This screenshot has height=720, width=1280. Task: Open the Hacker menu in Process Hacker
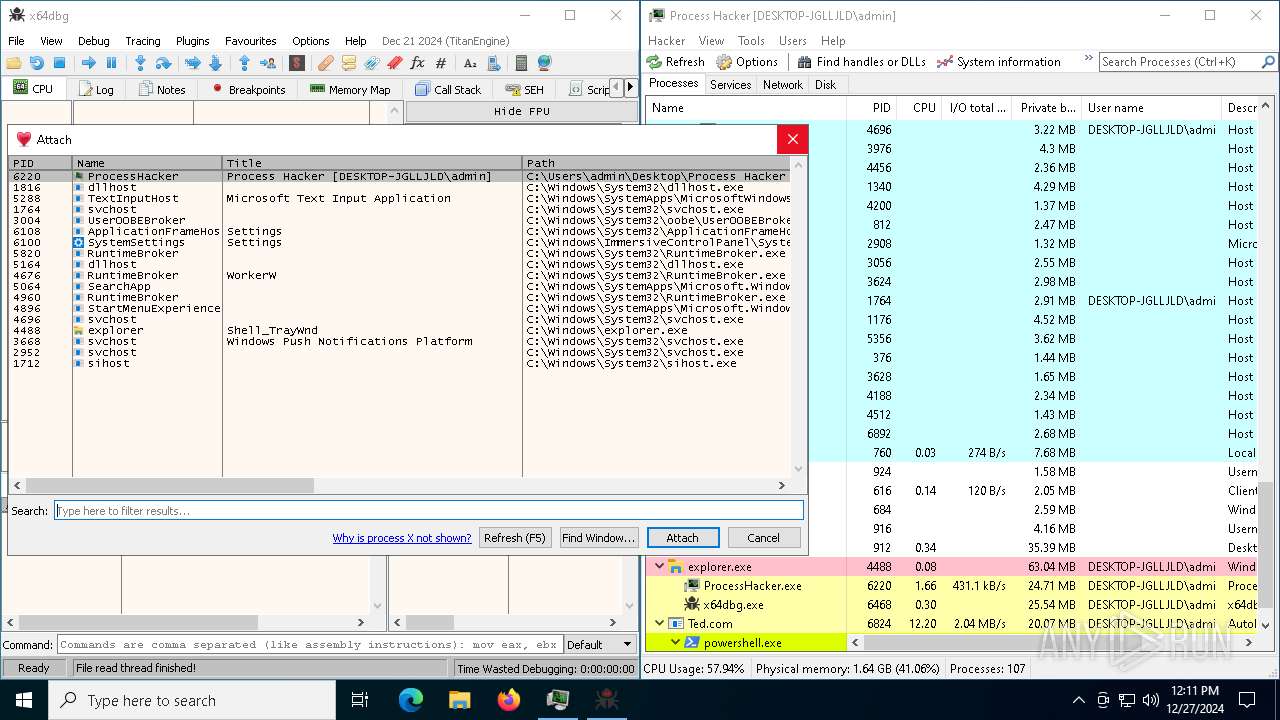pos(666,41)
